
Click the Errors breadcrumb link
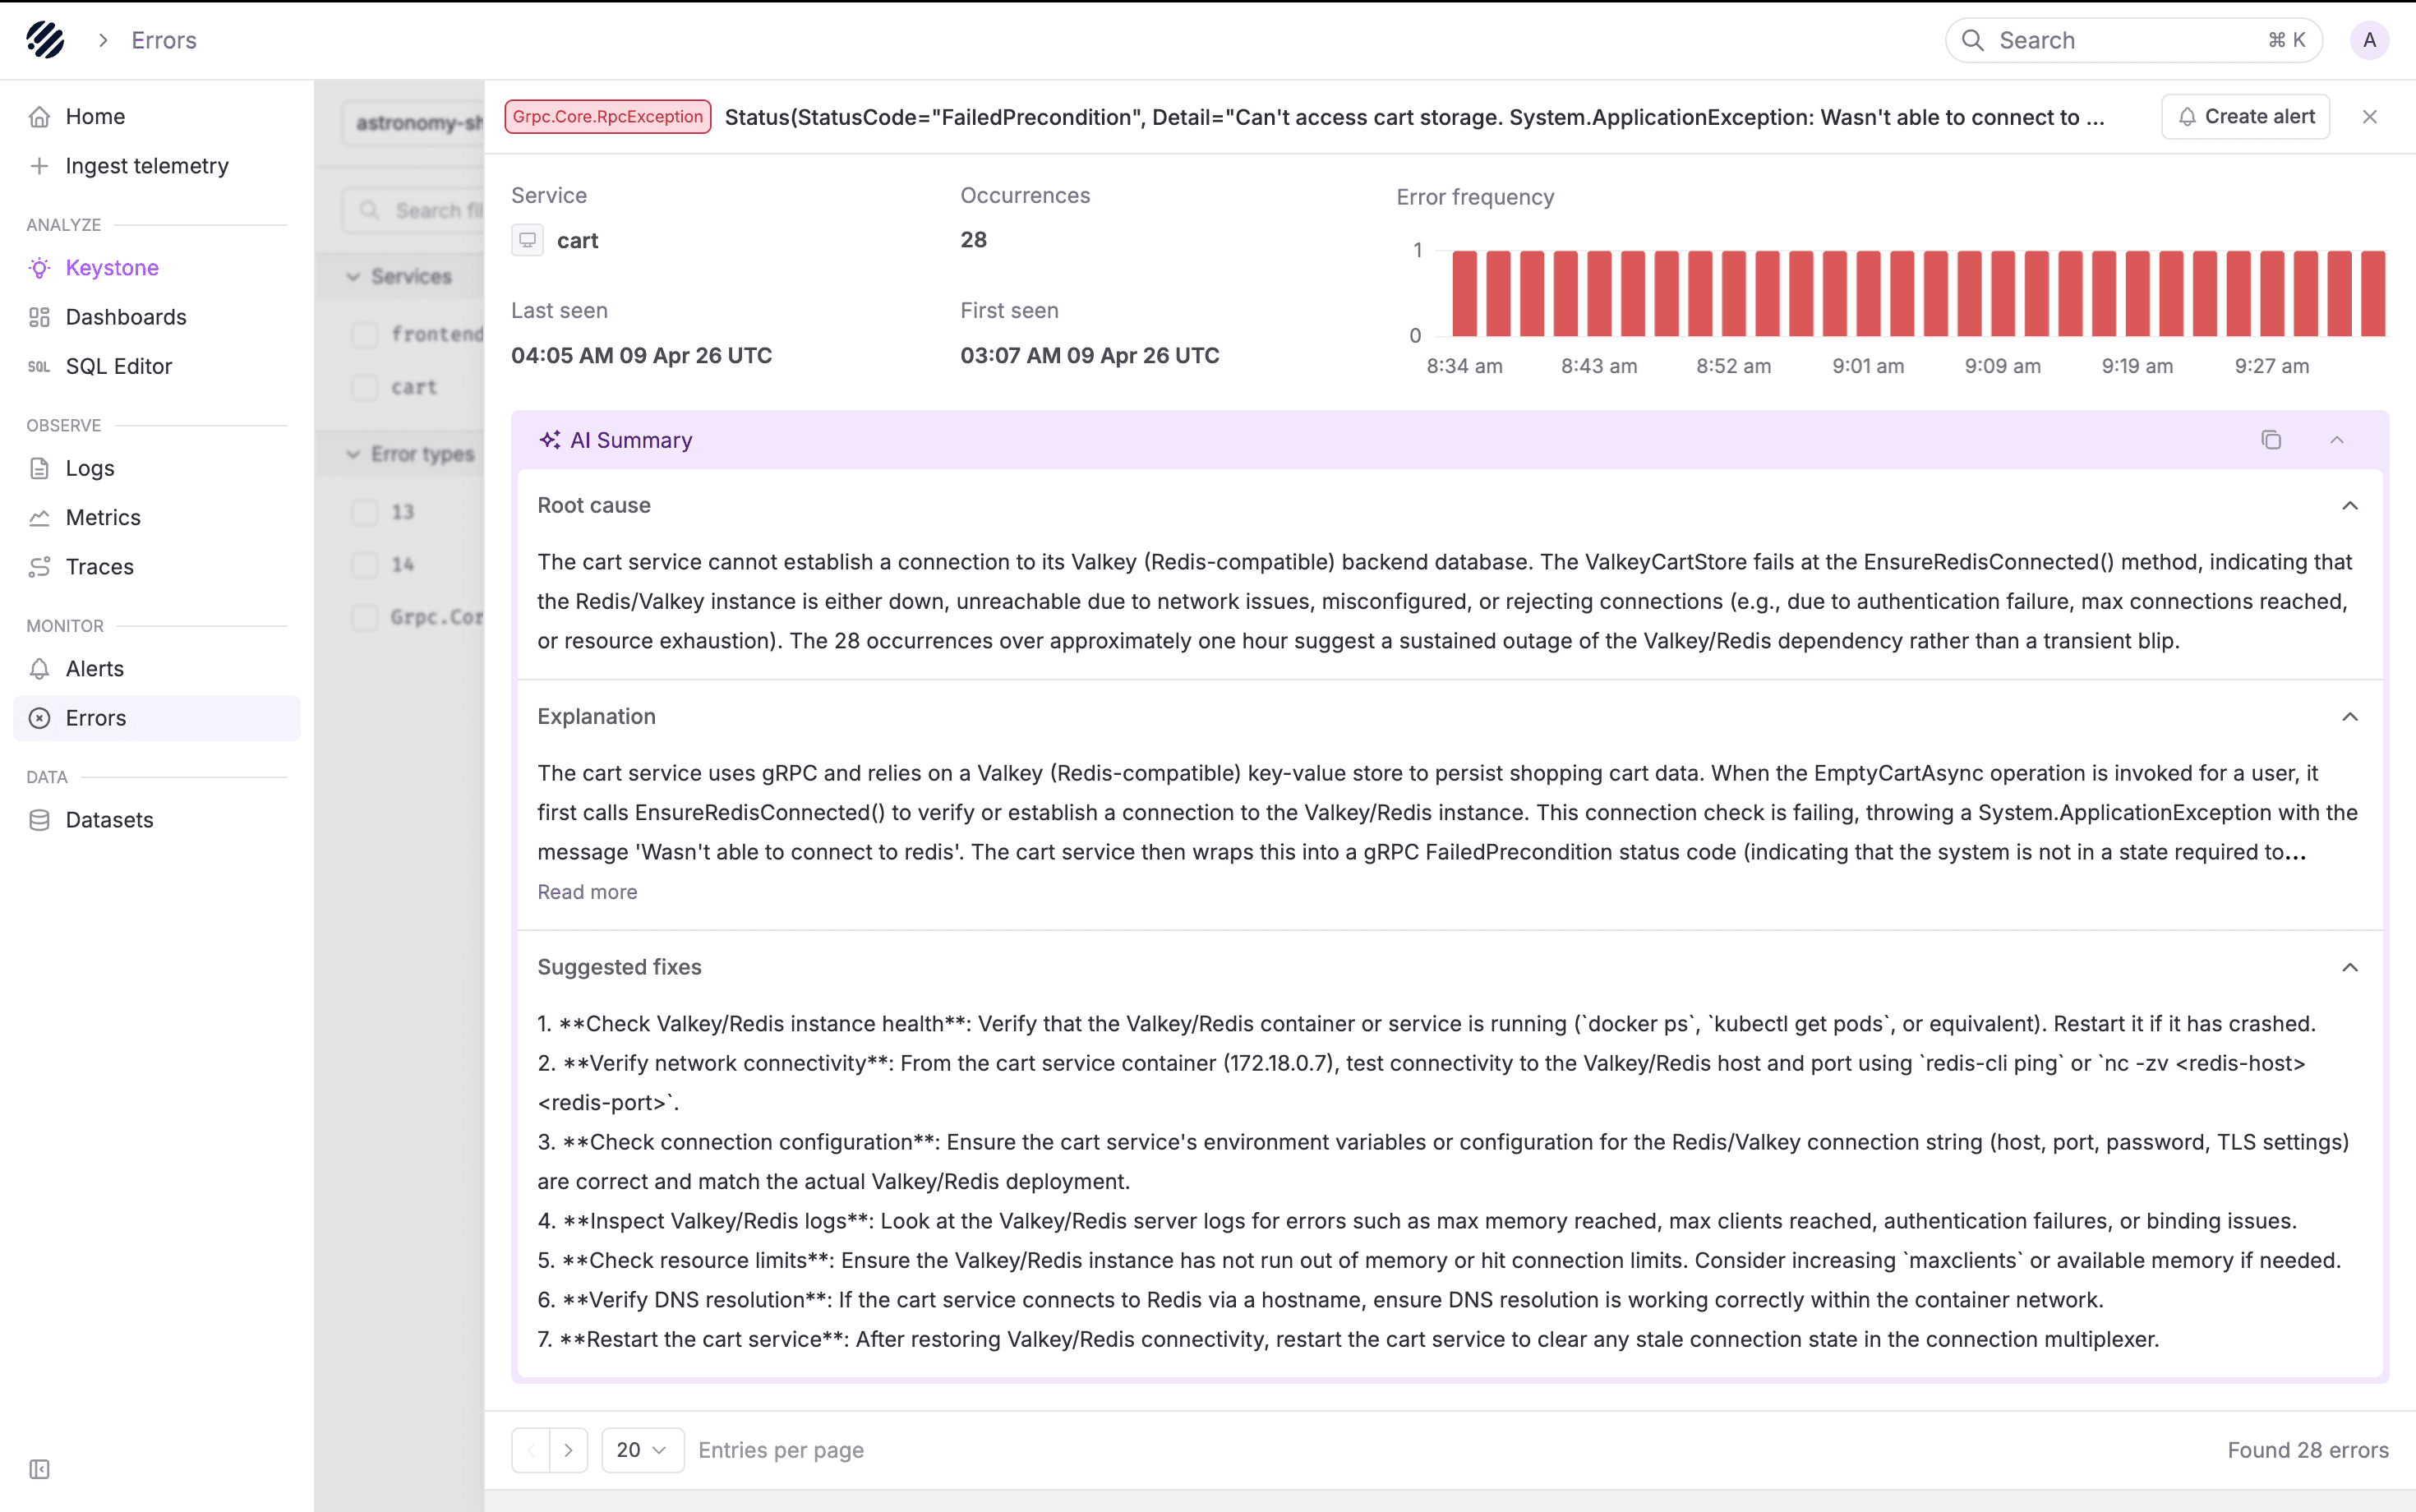[x=164, y=40]
